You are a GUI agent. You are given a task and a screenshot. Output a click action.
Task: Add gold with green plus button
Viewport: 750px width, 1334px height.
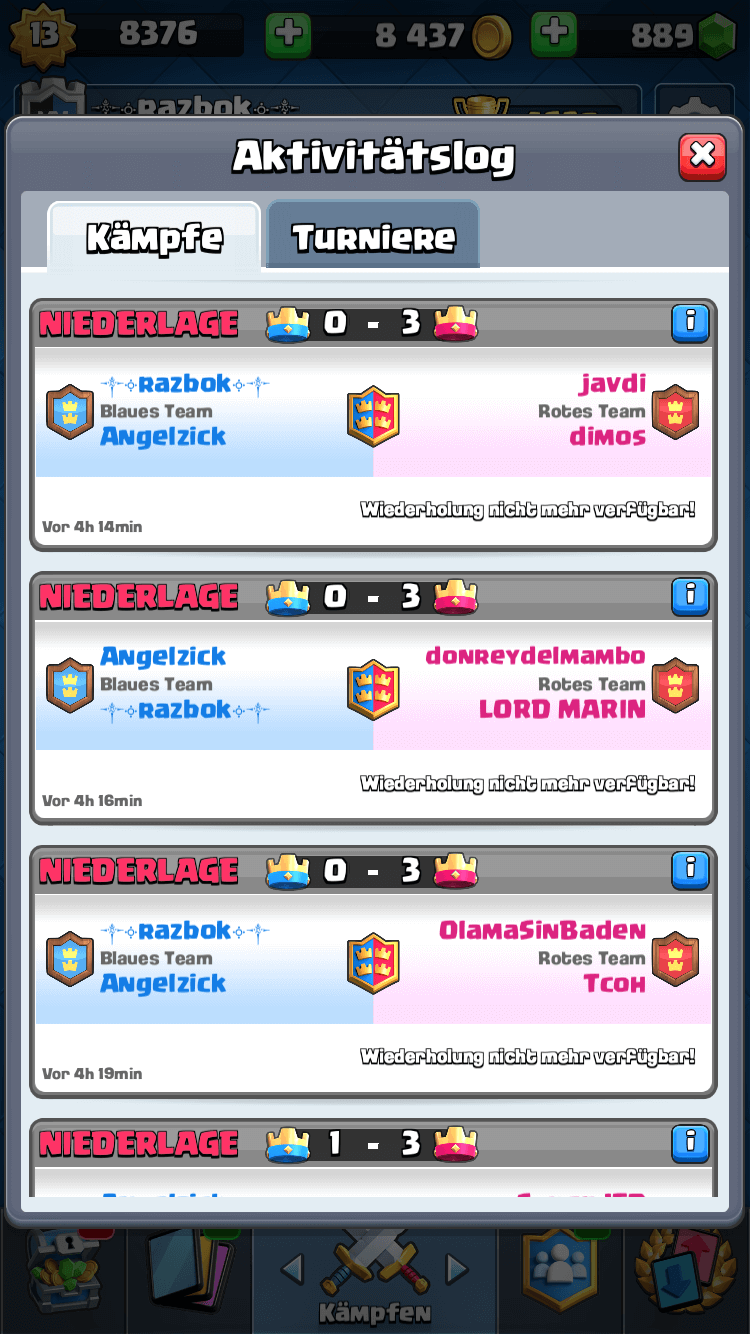[x=288, y=36]
